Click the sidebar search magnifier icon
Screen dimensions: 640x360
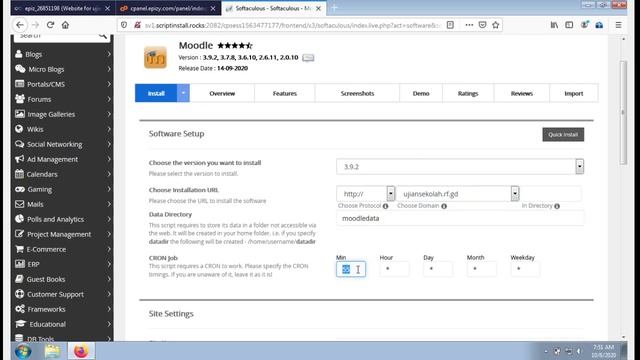pos(103,36)
